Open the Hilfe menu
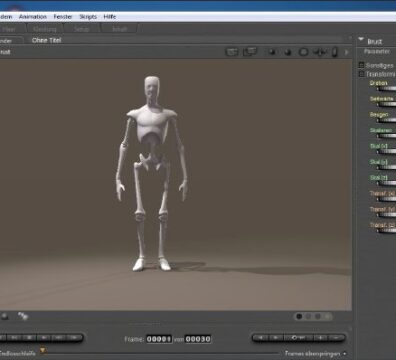The height and width of the screenshot is (360, 396). 110,17
